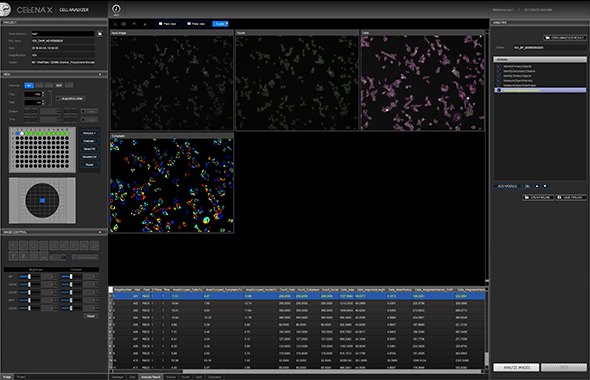
Task: Collapse the View panel header arrow
Action: pyautogui.click(x=100, y=74)
